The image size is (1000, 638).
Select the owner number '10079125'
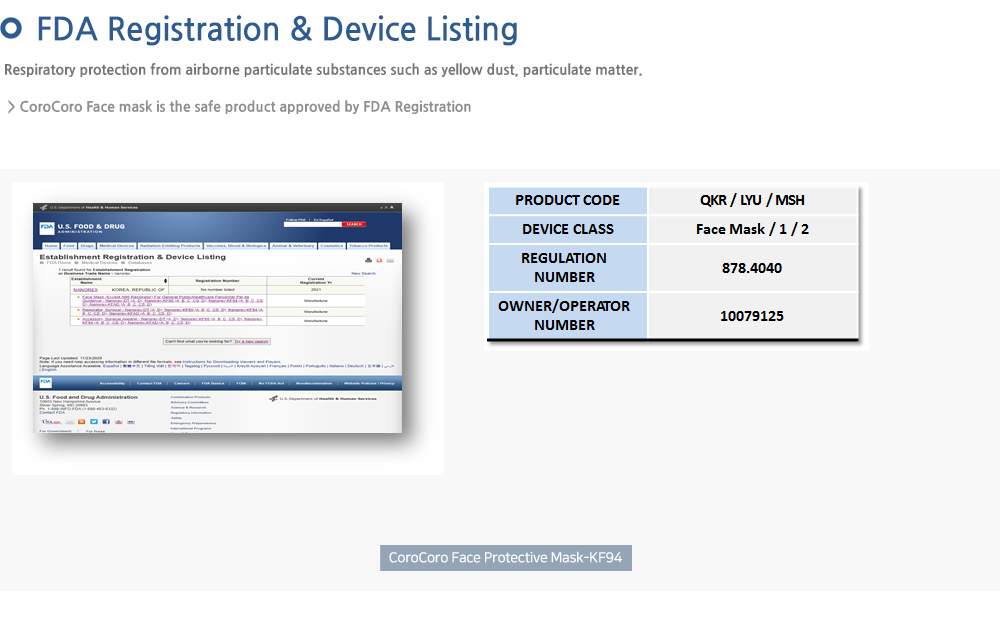[753, 316]
